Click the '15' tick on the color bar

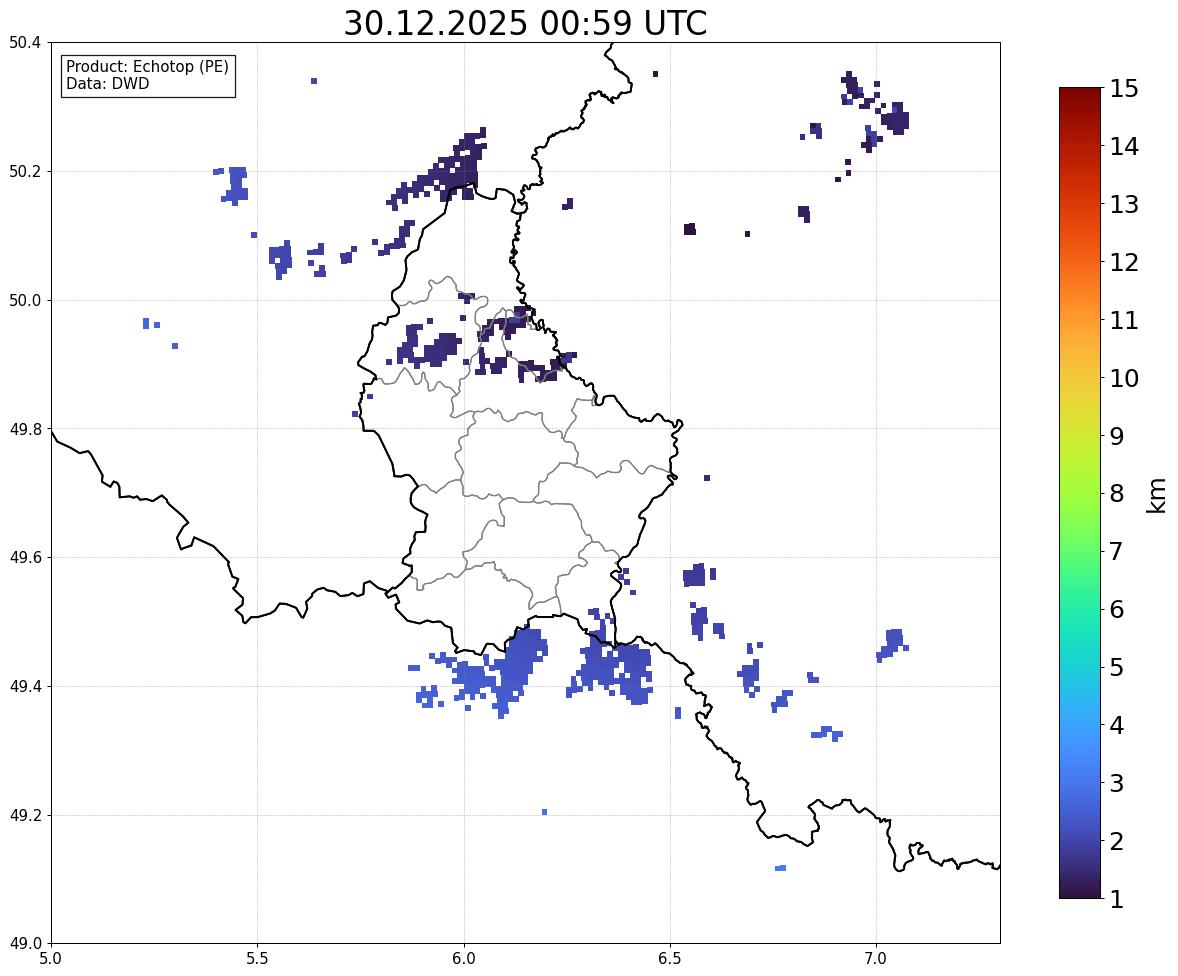(1124, 89)
